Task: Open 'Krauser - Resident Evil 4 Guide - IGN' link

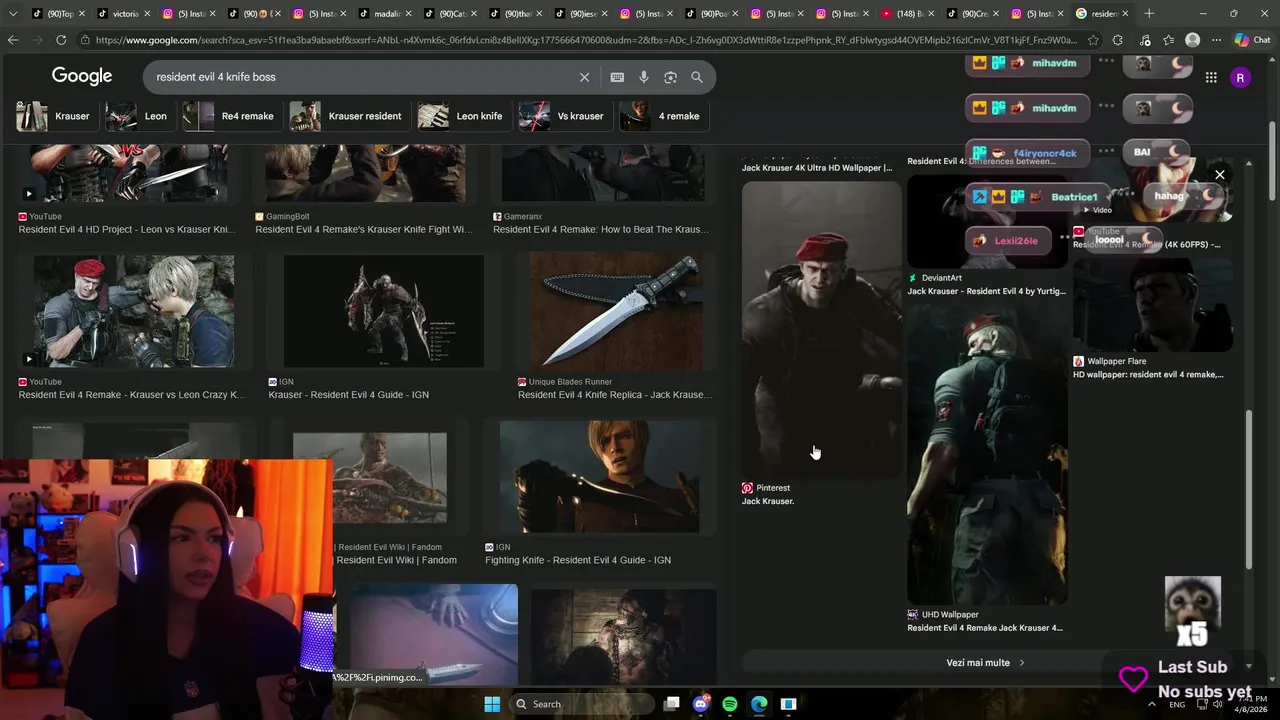Action: (348, 395)
